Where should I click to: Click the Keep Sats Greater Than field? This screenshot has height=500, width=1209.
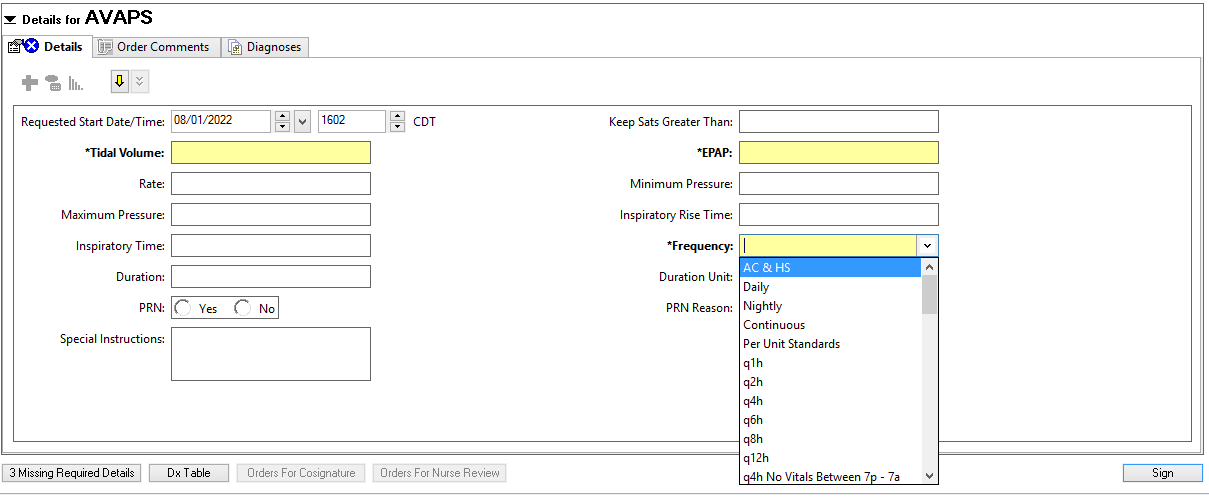tap(839, 121)
